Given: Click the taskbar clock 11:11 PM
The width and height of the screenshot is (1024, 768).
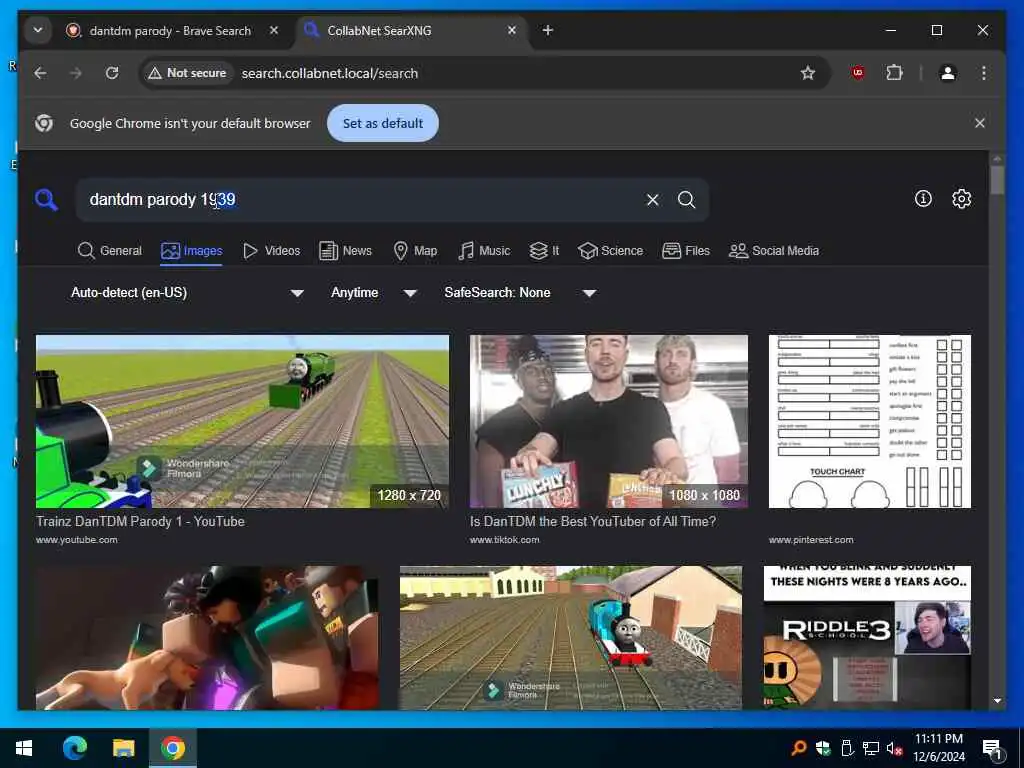Looking at the screenshot, I should coord(938,739).
